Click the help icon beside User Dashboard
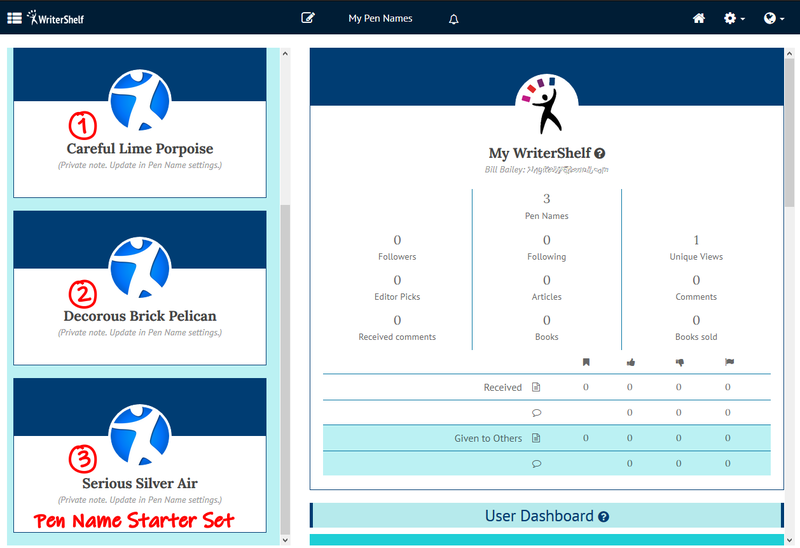This screenshot has height=548, width=800. point(604,517)
